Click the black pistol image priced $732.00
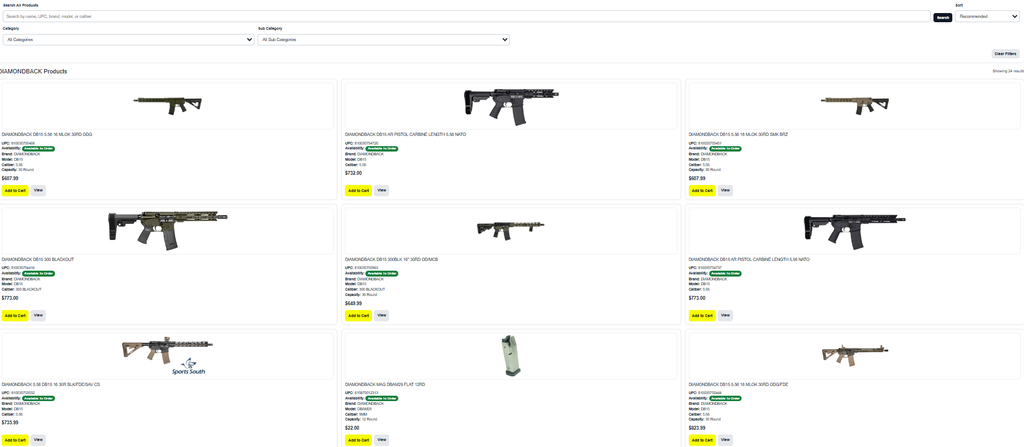This screenshot has height=447, width=1024. (x=511, y=107)
